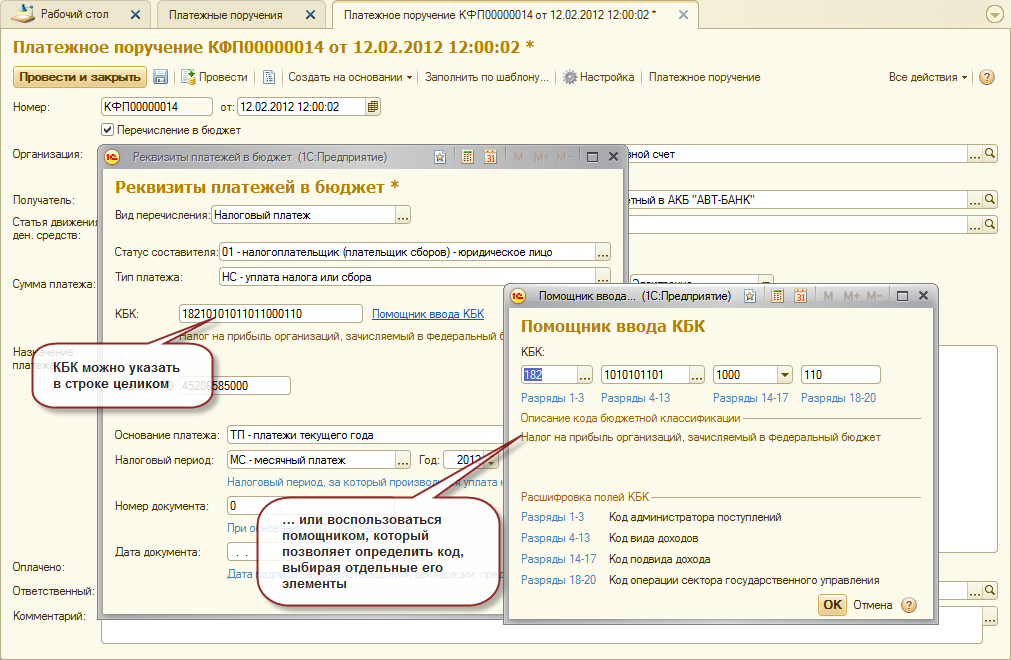Click the magnifier beside Статья движения field
This screenshot has width=1011, height=660.
click(x=990, y=224)
